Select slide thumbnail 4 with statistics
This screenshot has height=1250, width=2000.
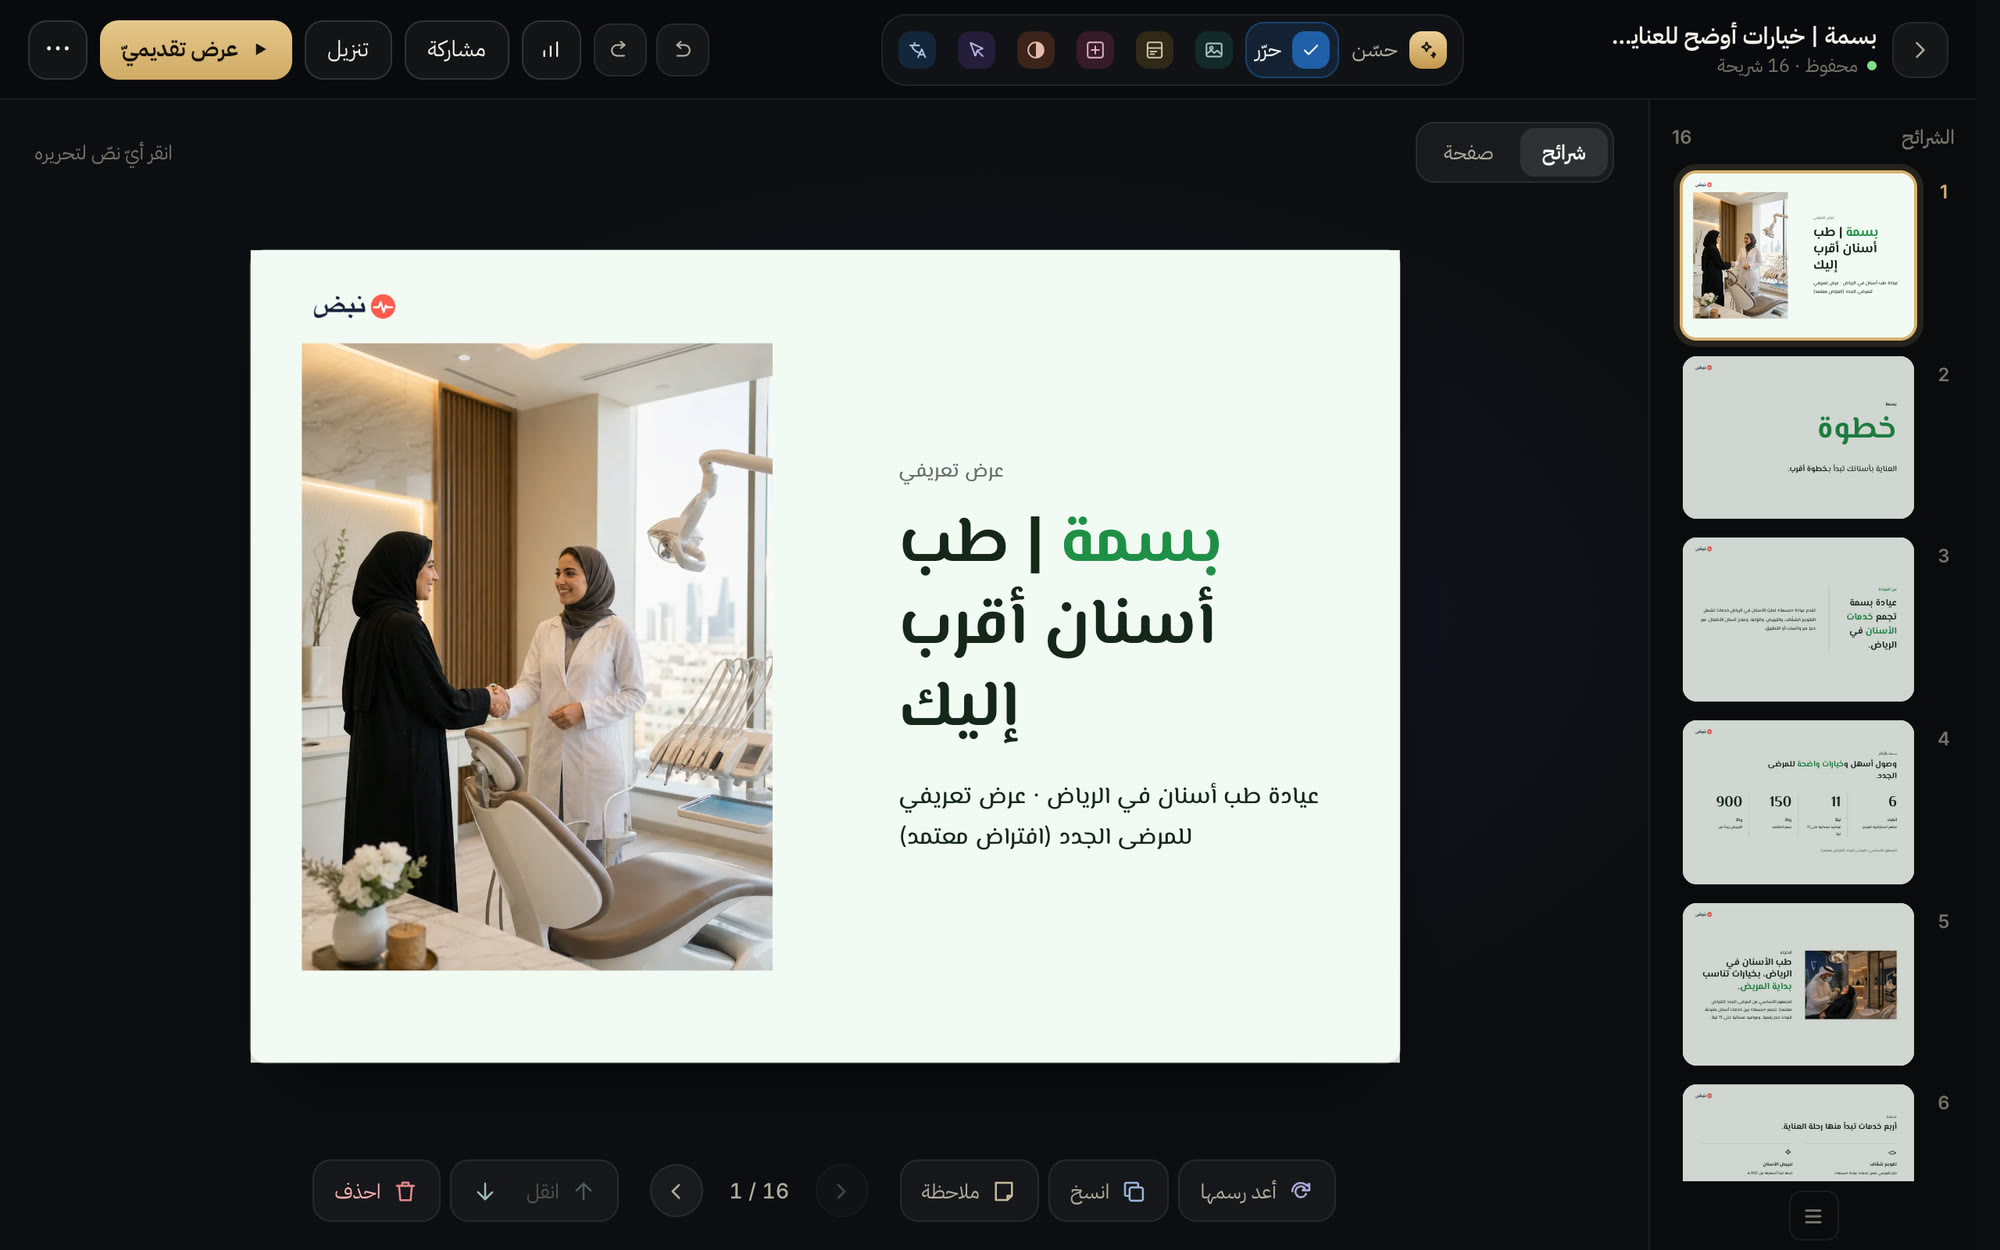[x=1798, y=802]
